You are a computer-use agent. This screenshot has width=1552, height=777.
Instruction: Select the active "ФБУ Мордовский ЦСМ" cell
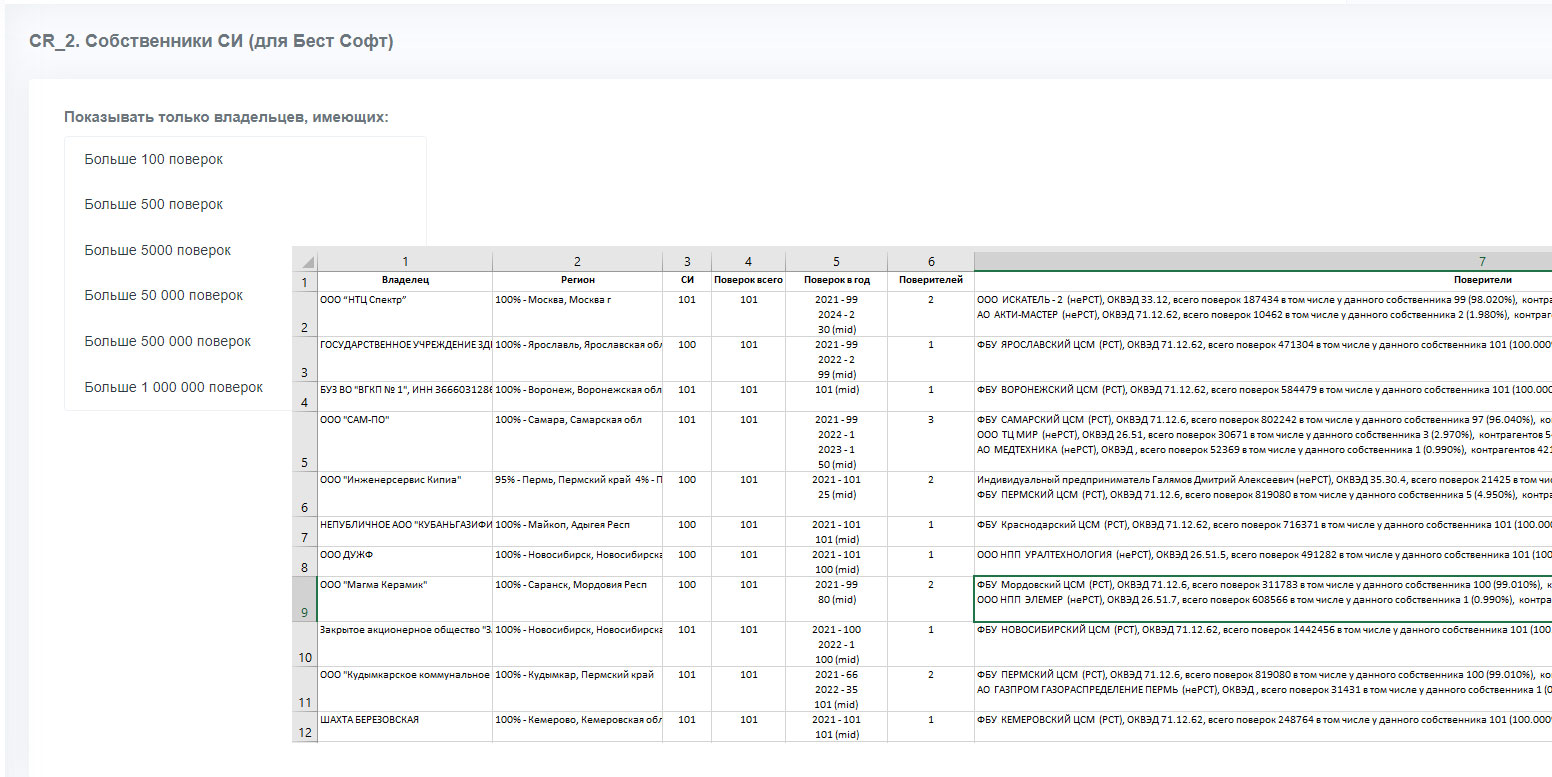[1263, 599]
